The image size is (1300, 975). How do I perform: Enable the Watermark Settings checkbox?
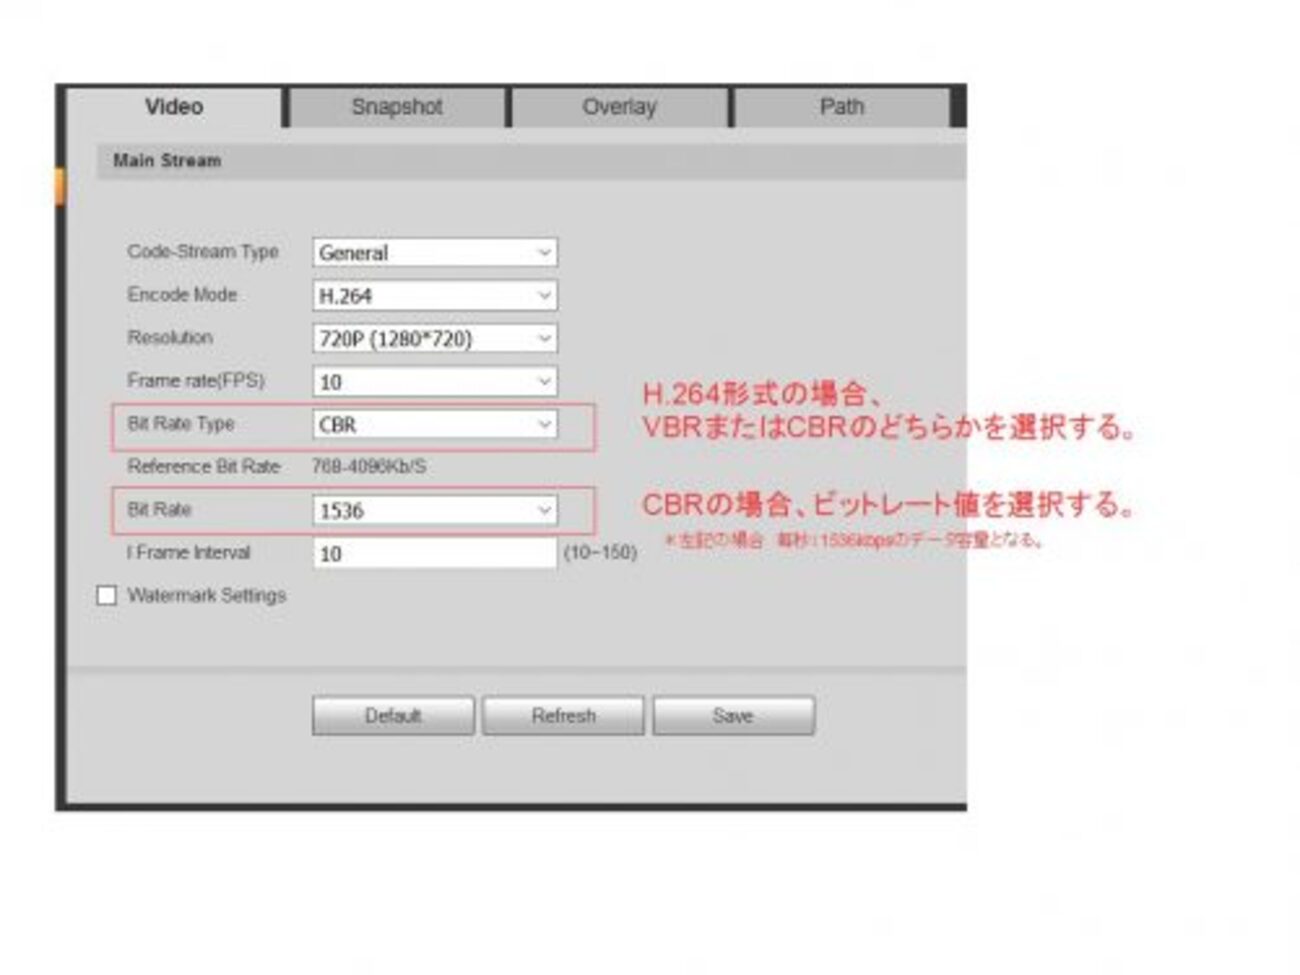point(107,596)
